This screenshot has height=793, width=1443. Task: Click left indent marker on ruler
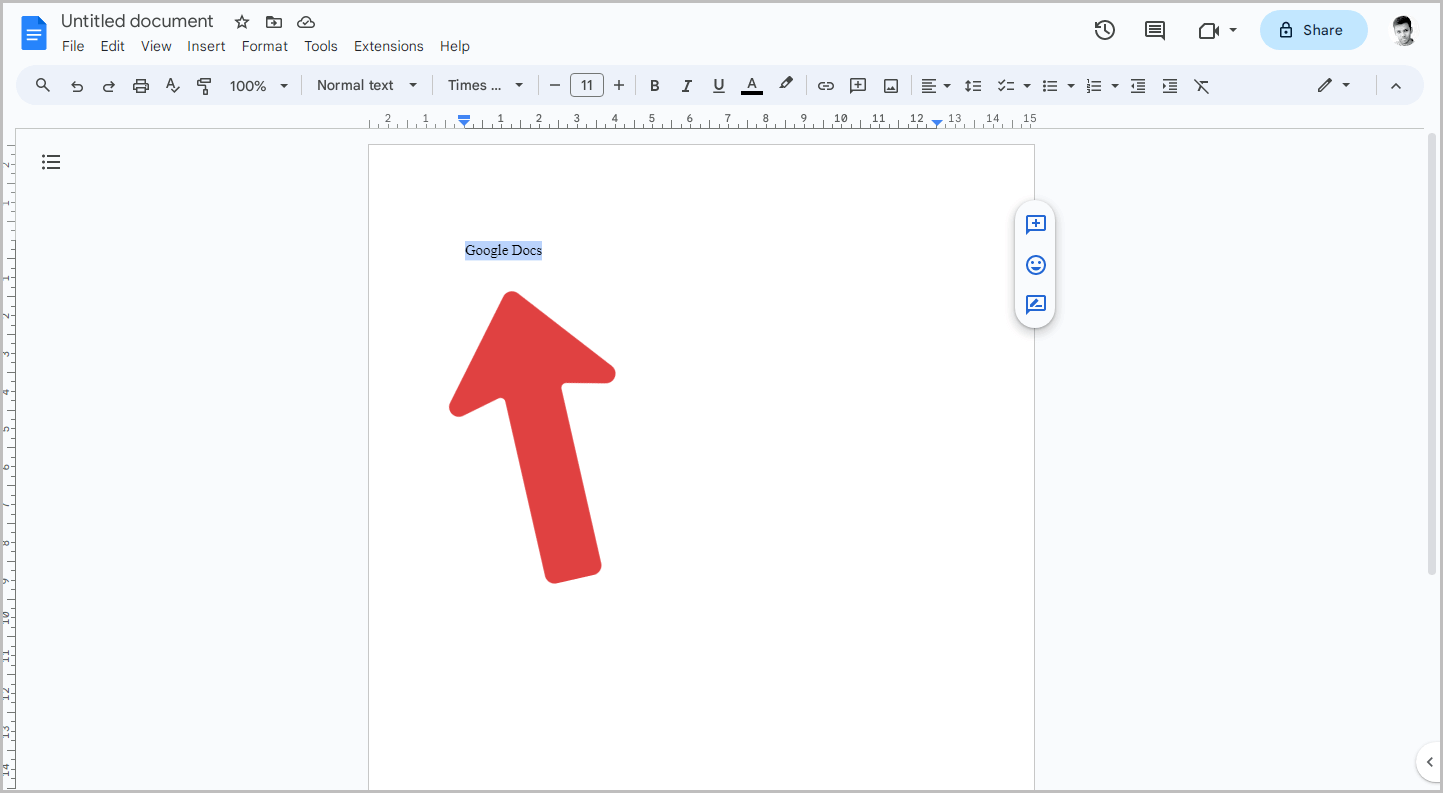(x=464, y=121)
